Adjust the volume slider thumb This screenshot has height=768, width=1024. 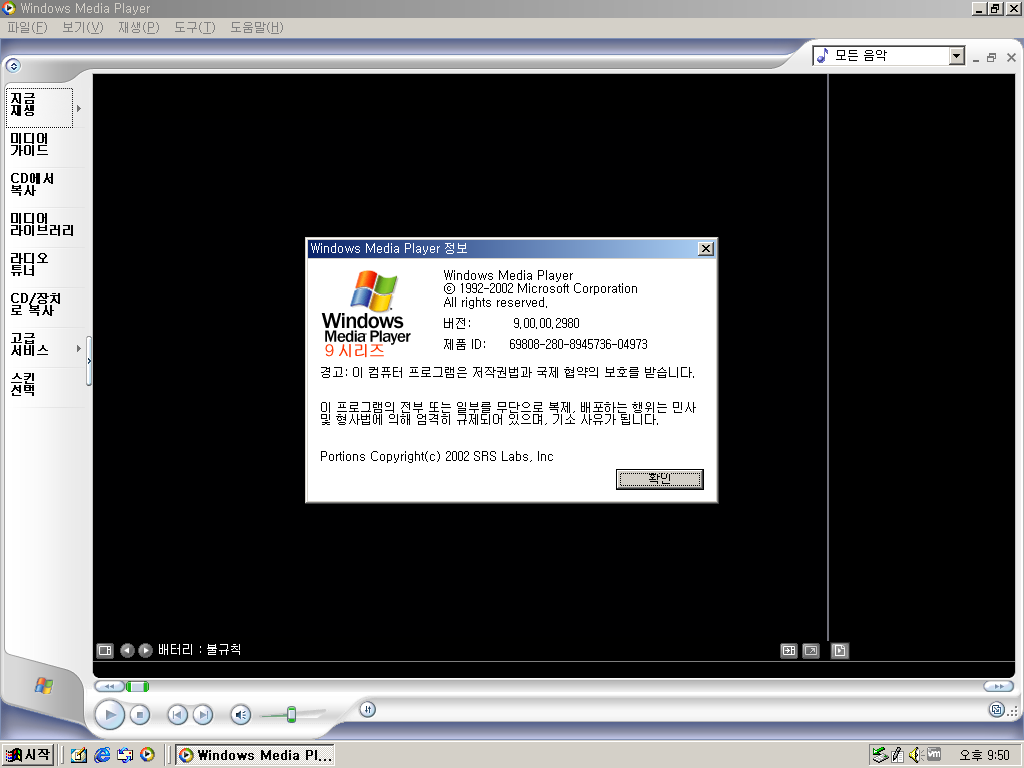click(x=291, y=714)
